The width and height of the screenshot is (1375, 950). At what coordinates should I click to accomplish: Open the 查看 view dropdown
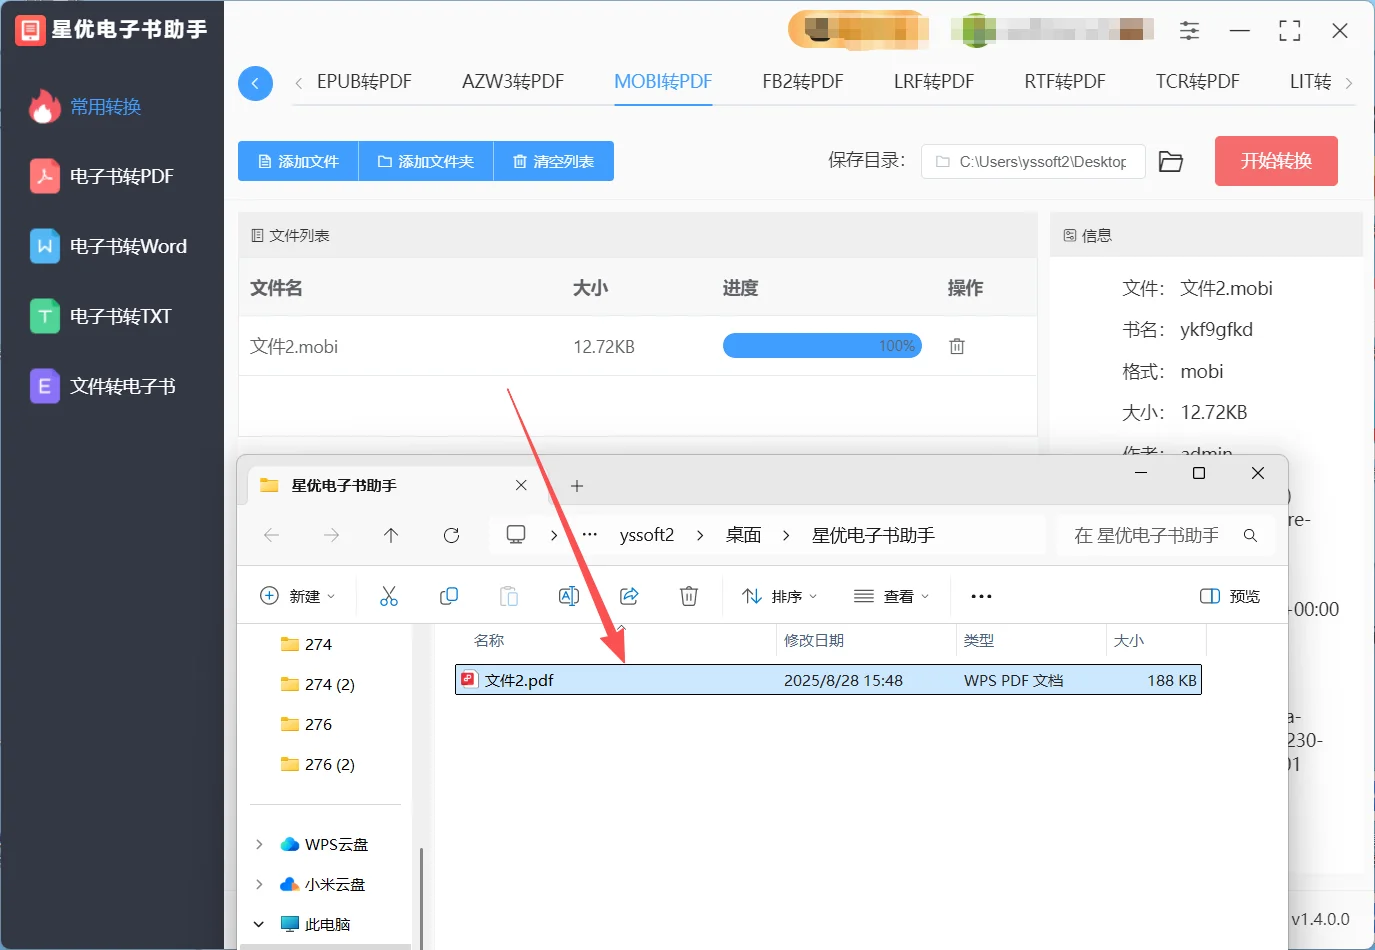click(892, 596)
